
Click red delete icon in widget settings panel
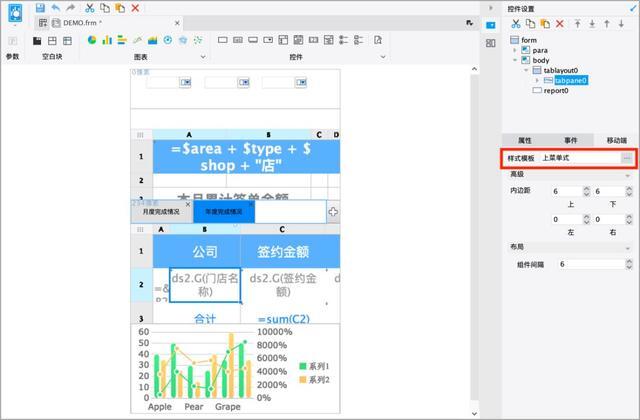tap(560, 23)
